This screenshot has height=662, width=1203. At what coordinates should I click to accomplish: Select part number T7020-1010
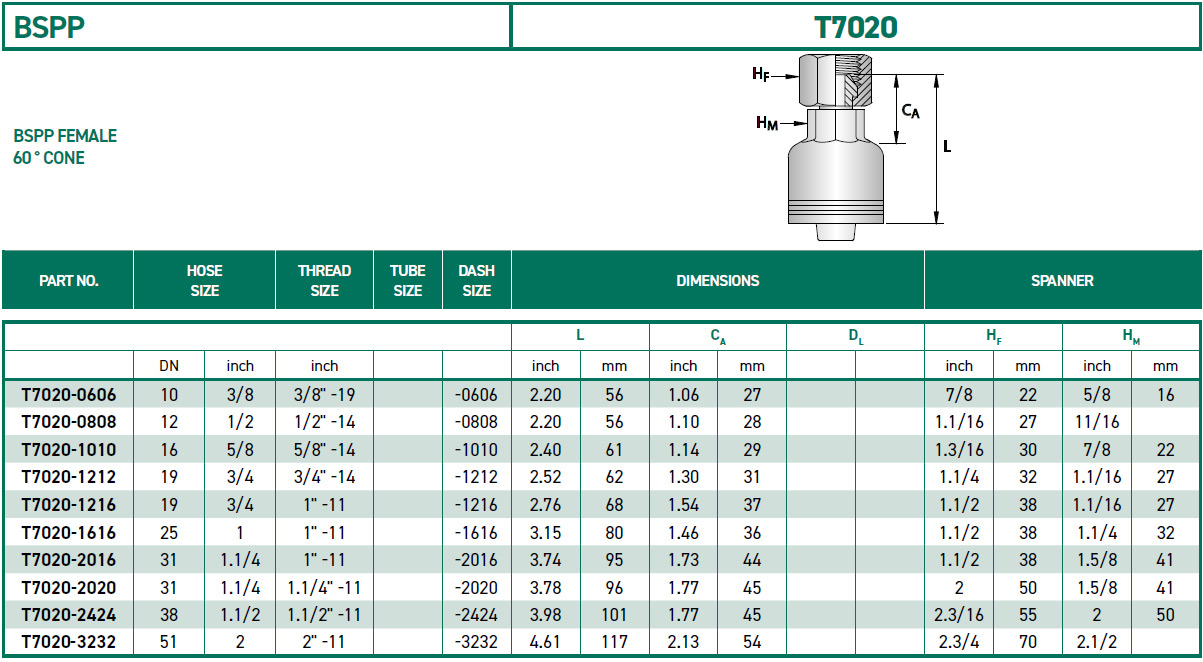coord(67,450)
